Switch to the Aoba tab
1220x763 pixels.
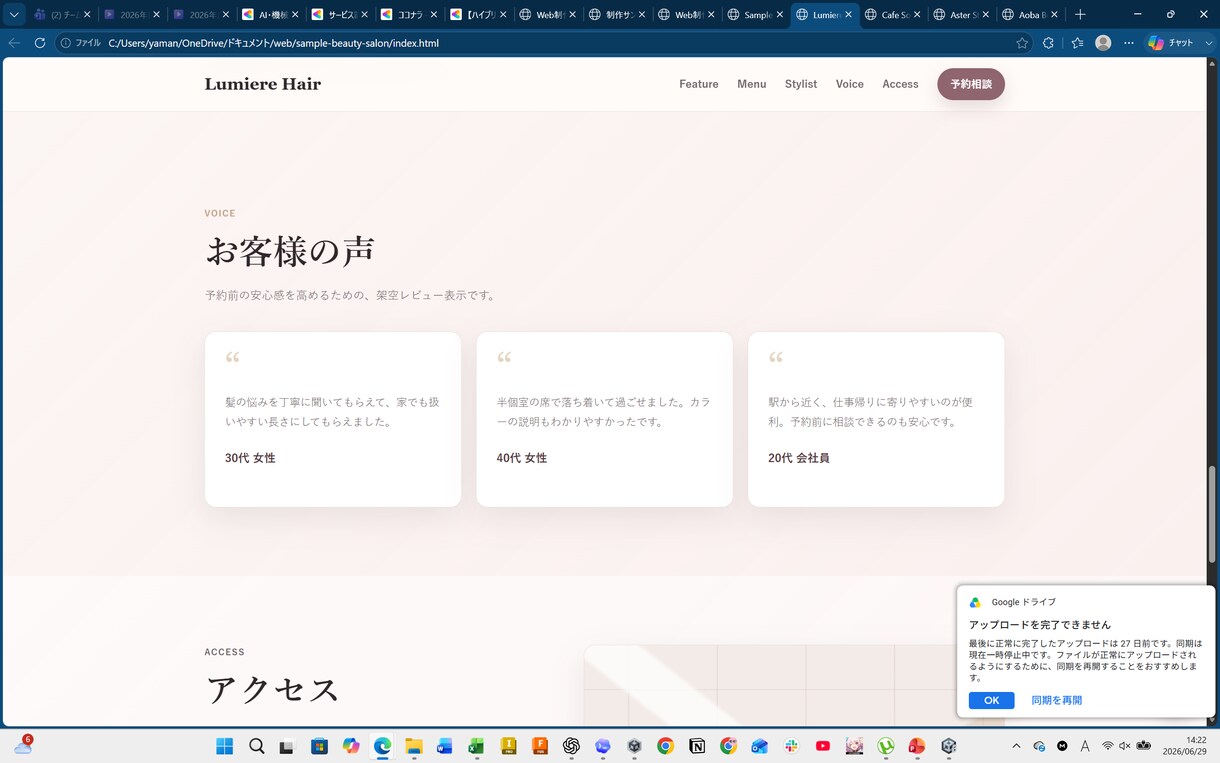(1022, 15)
